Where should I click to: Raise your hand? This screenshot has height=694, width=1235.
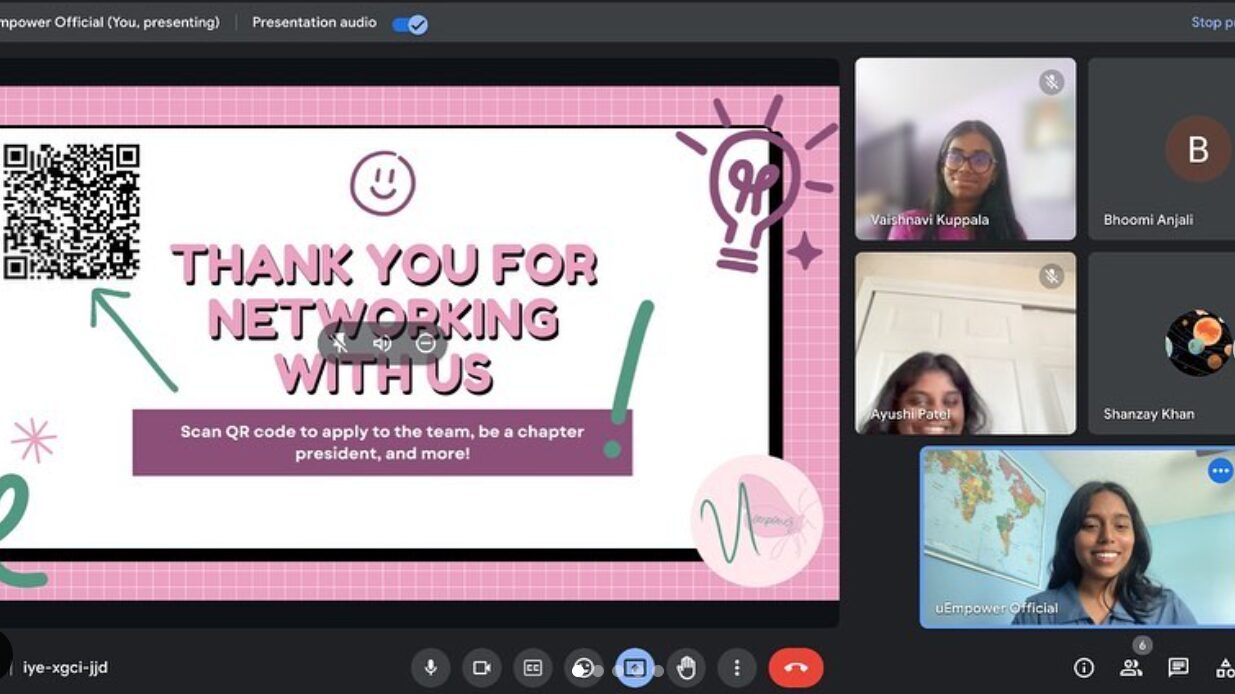click(x=686, y=668)
